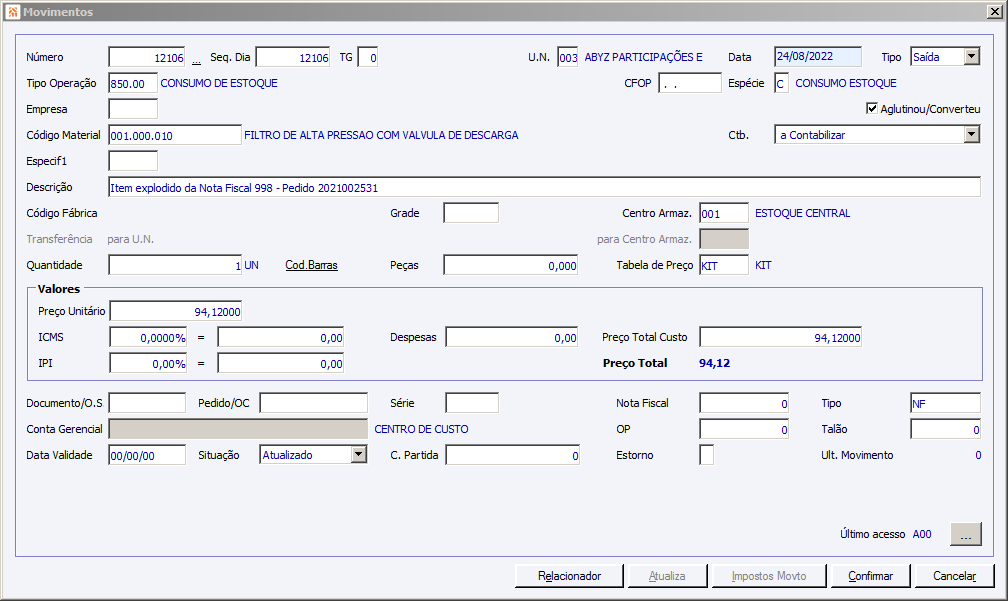Select the TG input field
This screenshot has width=1008, height=601.
(368, 57)
